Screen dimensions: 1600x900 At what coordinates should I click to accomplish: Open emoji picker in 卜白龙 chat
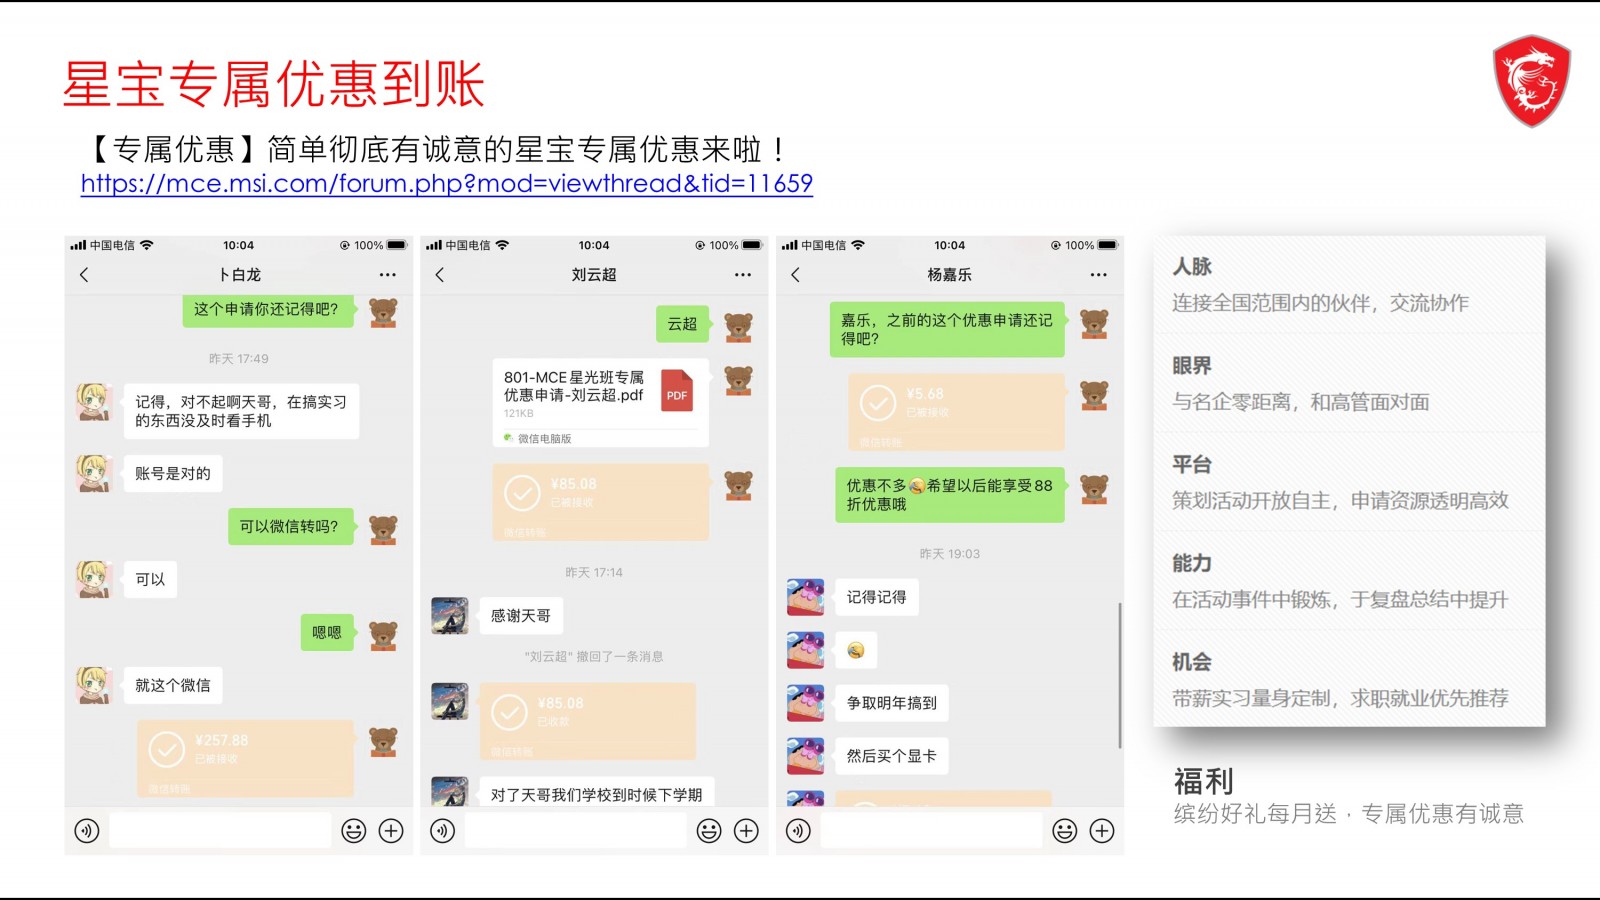[x=354, y=831]
